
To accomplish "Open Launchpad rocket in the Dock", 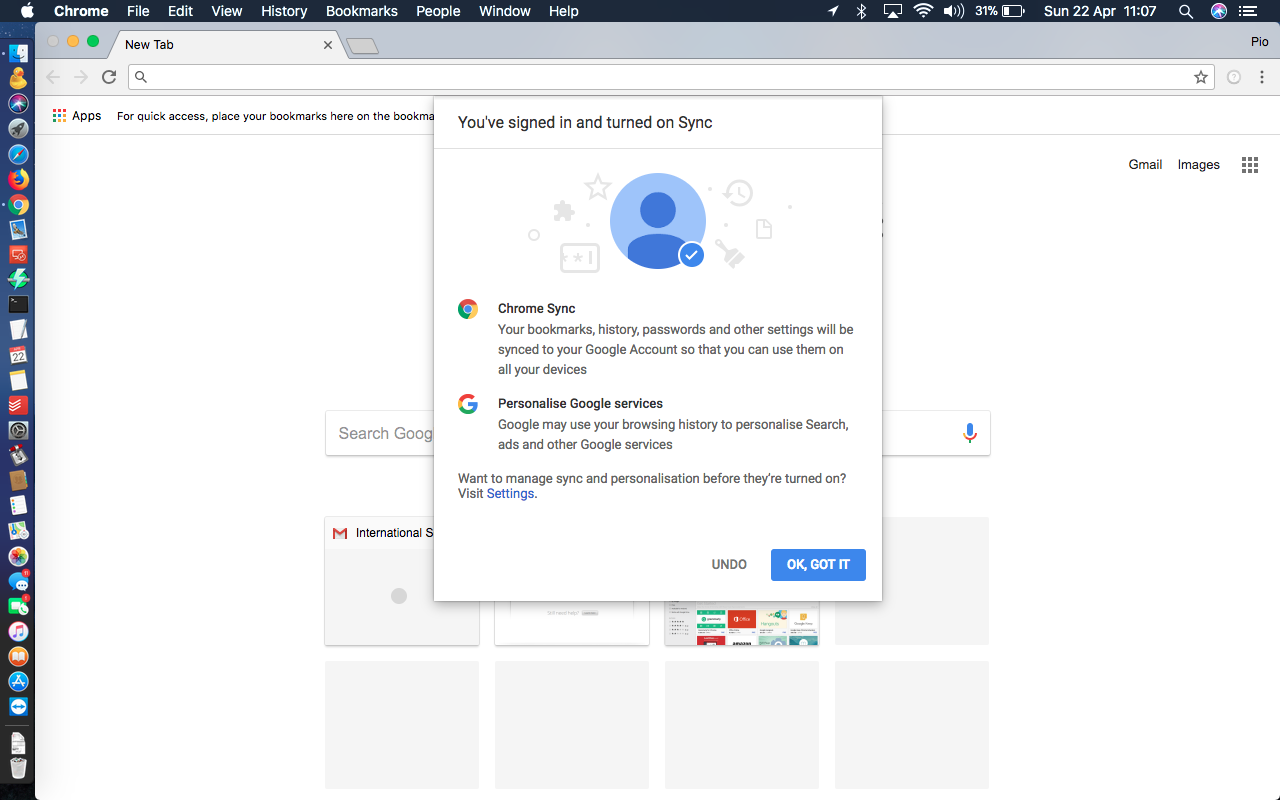I will (18, 128).
